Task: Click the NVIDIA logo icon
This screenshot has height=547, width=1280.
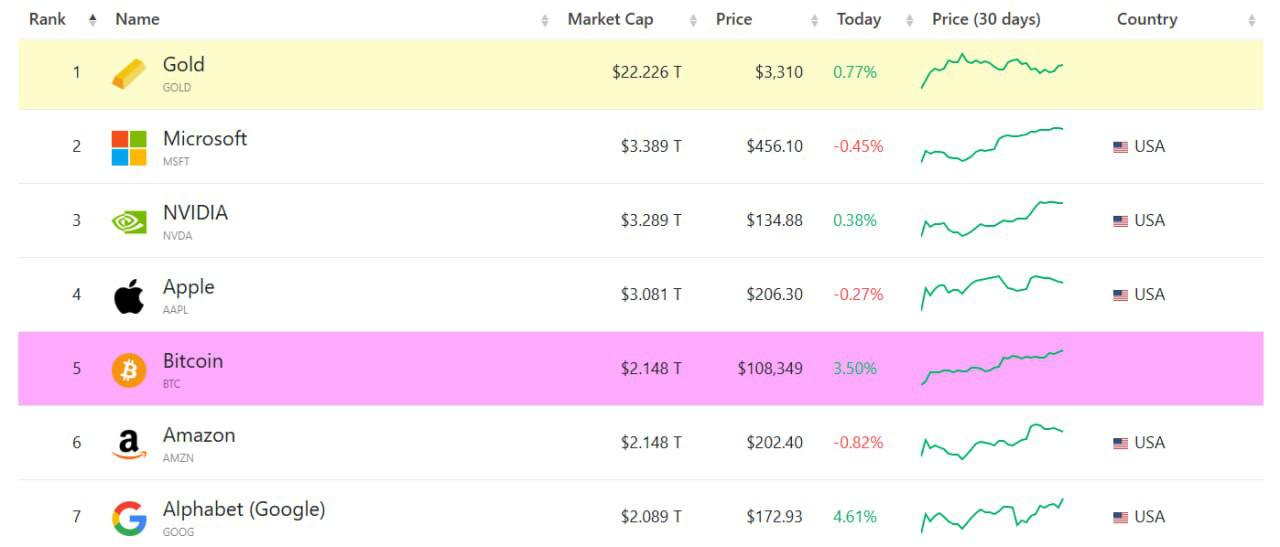Action: 128,221
